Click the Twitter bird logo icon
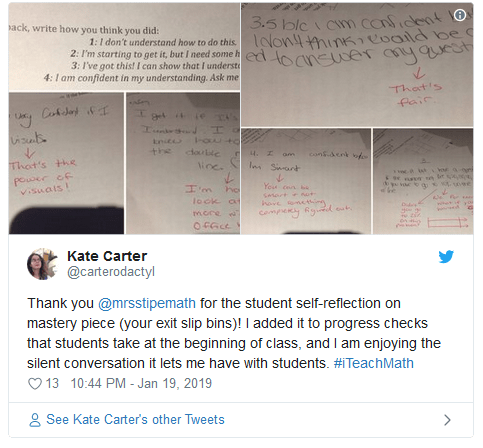483x448 pixels. pyautogui.click(x=446, y=256)
